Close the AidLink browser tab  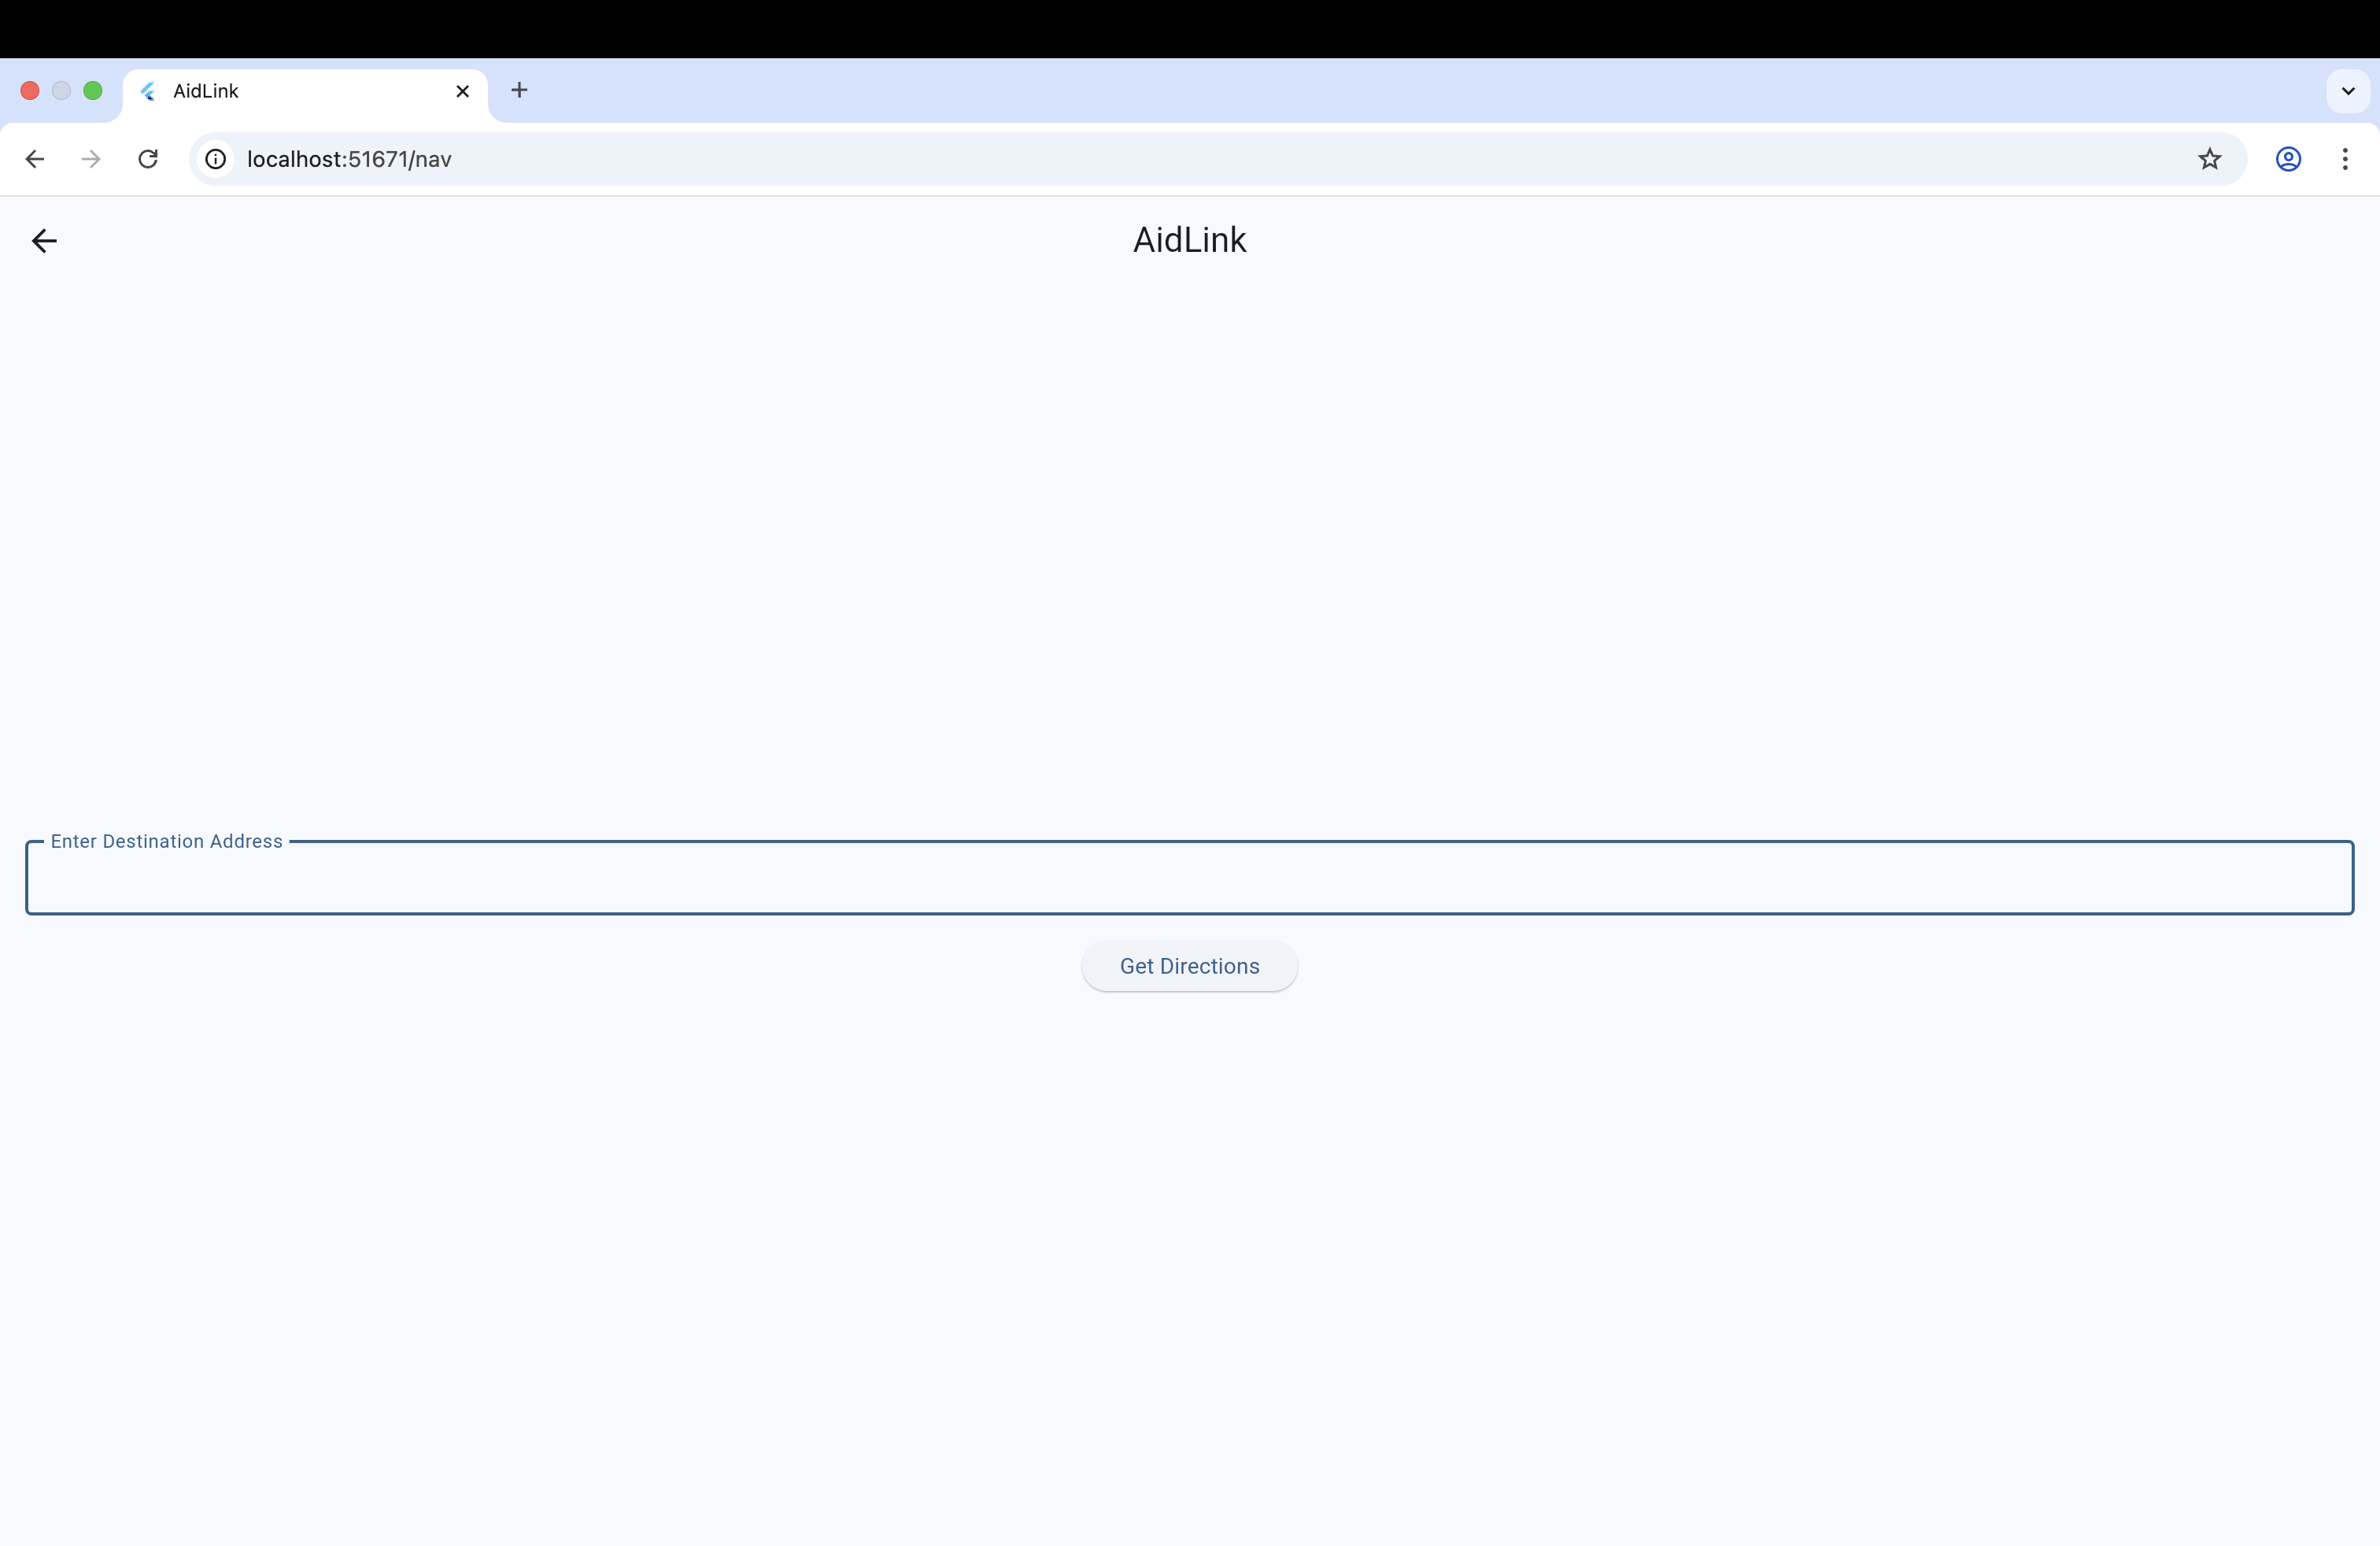point(462,91)
